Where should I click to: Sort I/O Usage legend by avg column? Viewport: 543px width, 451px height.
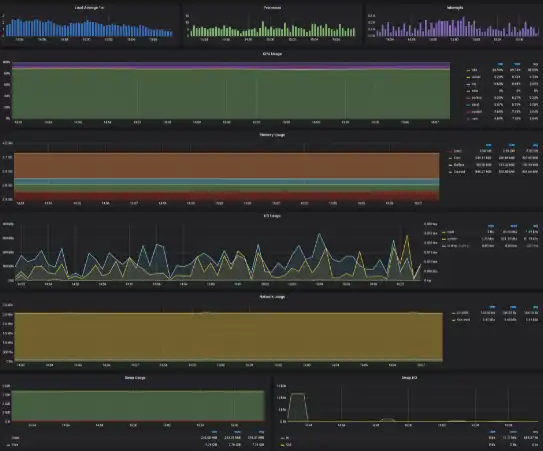535,226
